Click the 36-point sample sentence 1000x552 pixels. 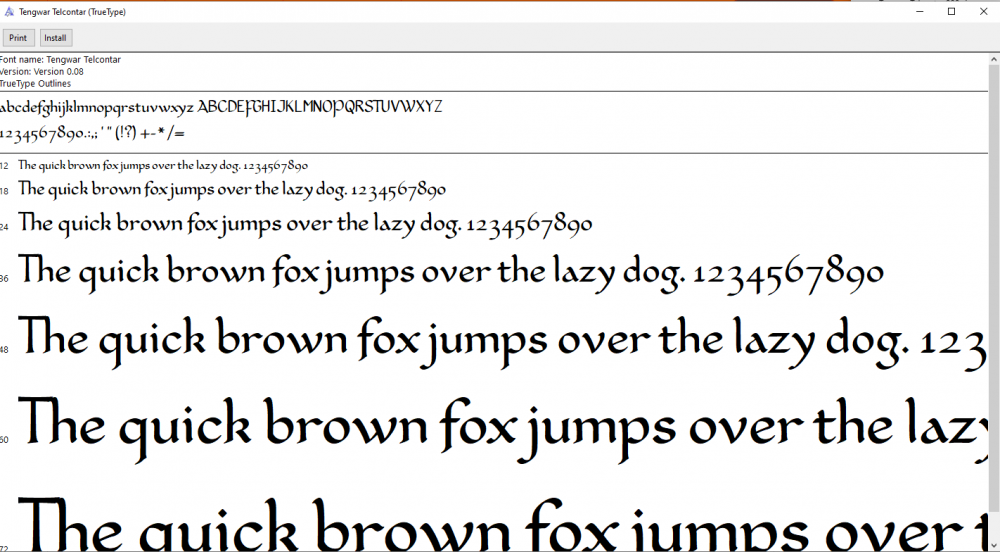[x=451, y=273]
